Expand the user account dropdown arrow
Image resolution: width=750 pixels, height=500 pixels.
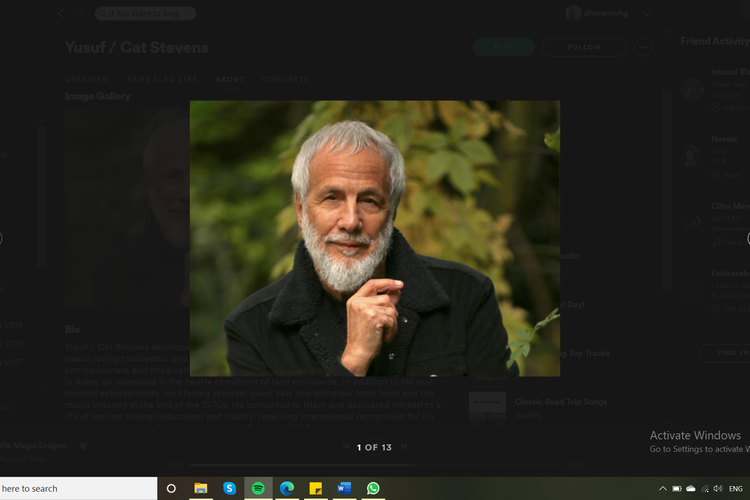(x=647, y=13)
